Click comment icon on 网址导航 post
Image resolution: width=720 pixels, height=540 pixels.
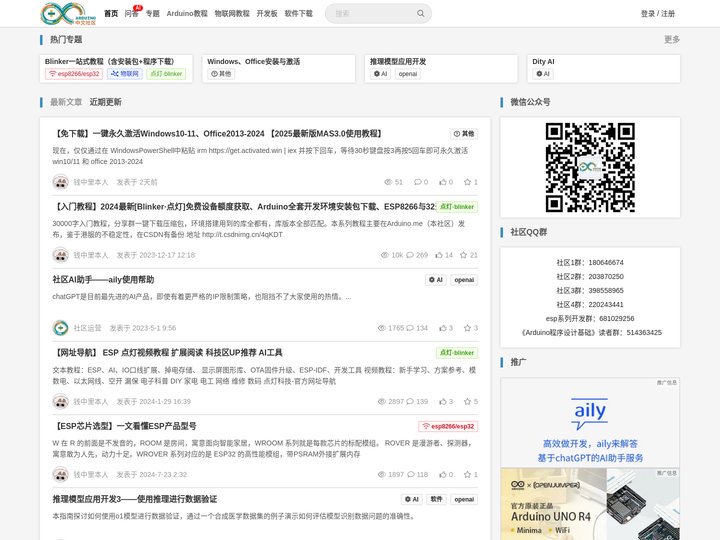[411, 401]
